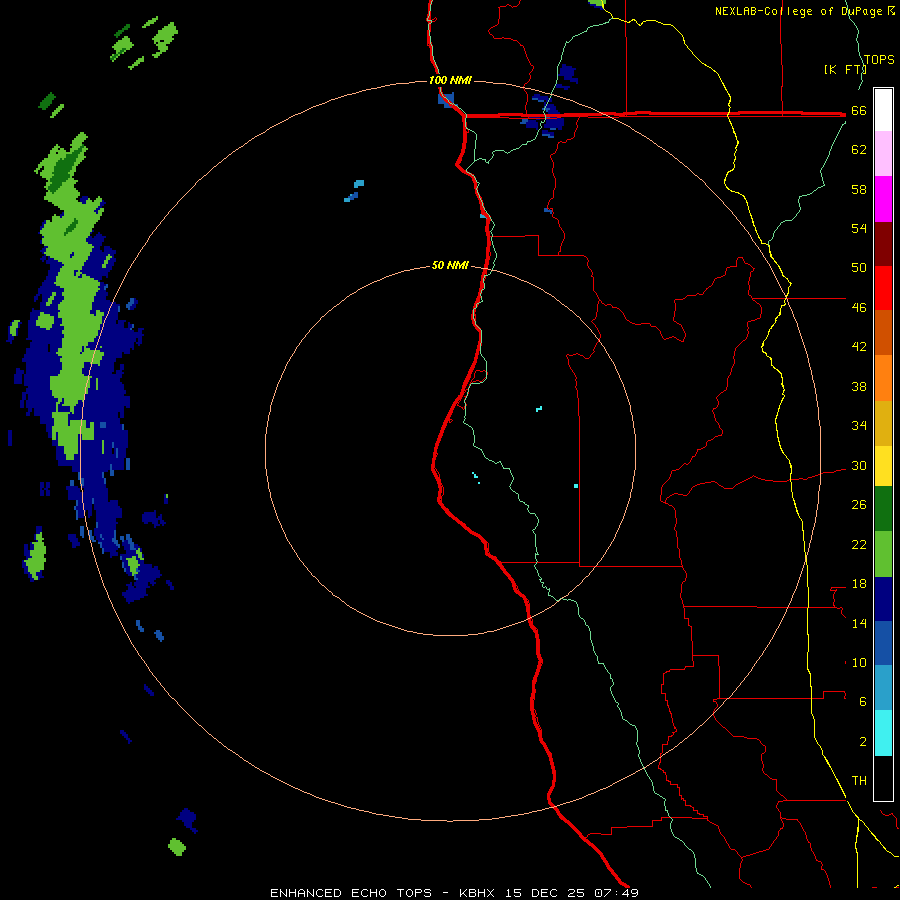Click the 50 NMI range ring label
The image size is (900, 900).
pyautogui.click(x=450, y=265)
